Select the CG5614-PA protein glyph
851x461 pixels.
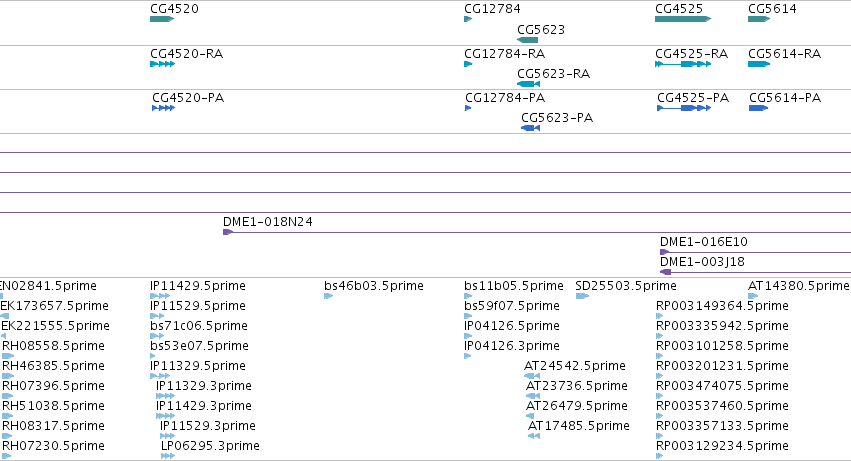(x=758, y=108)
